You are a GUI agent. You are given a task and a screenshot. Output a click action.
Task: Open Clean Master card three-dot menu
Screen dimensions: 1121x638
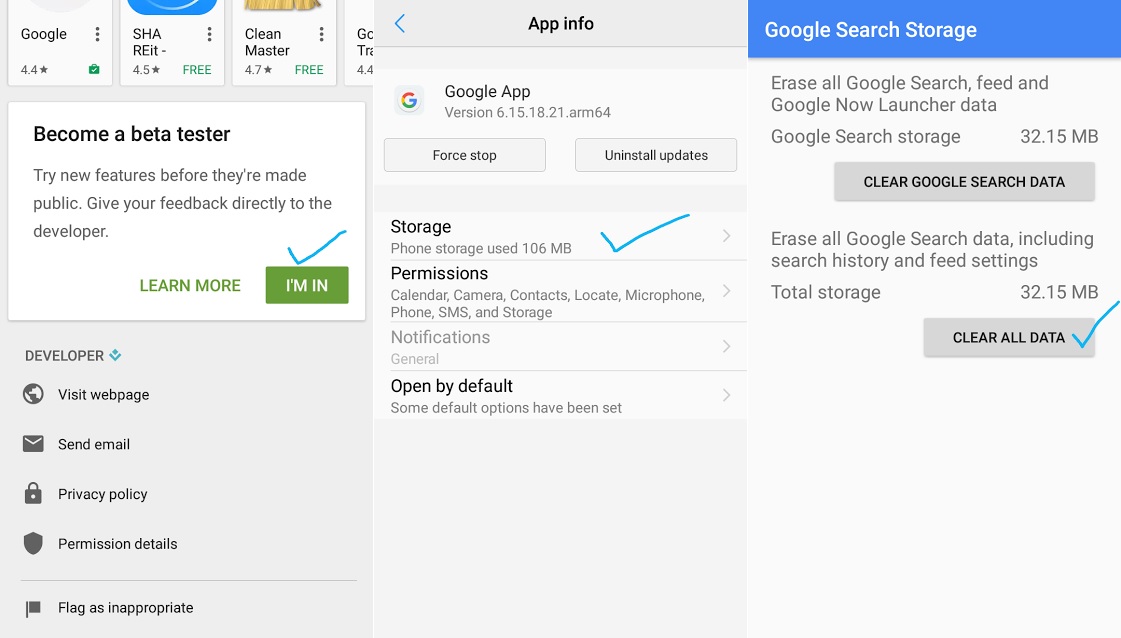(x=321, y=34)
